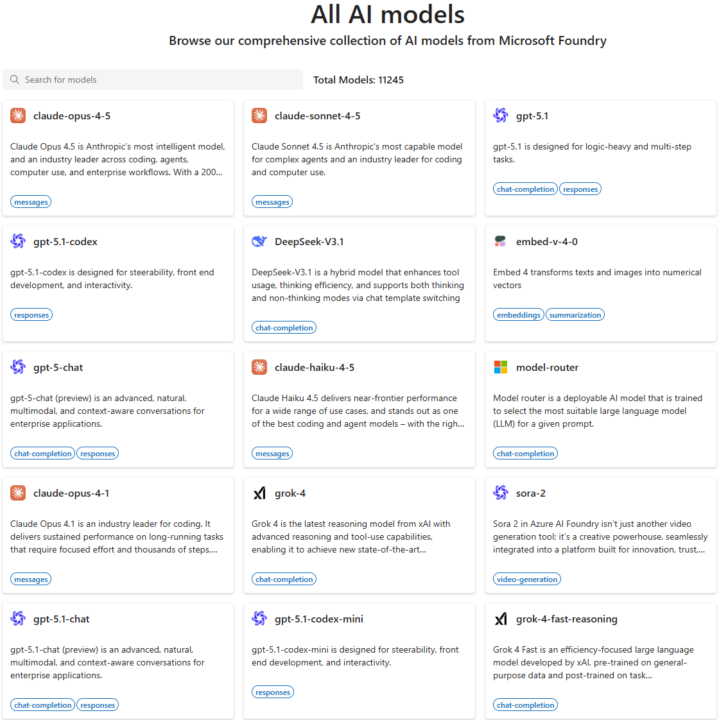Click the summarization tag on embed-v-4-0
The image size is (719, 720).
point(575,315)
